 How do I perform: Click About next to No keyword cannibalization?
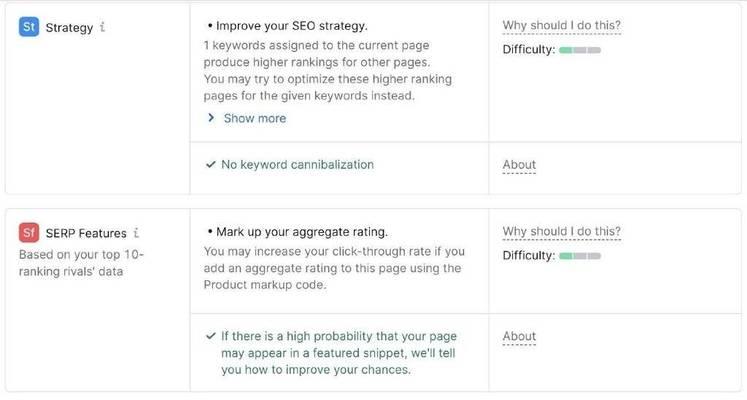click(519, 165)
